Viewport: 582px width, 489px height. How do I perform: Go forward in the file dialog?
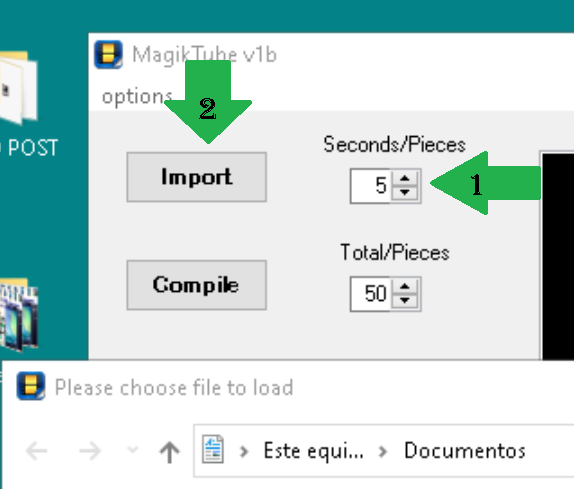(x=90, y=451)
